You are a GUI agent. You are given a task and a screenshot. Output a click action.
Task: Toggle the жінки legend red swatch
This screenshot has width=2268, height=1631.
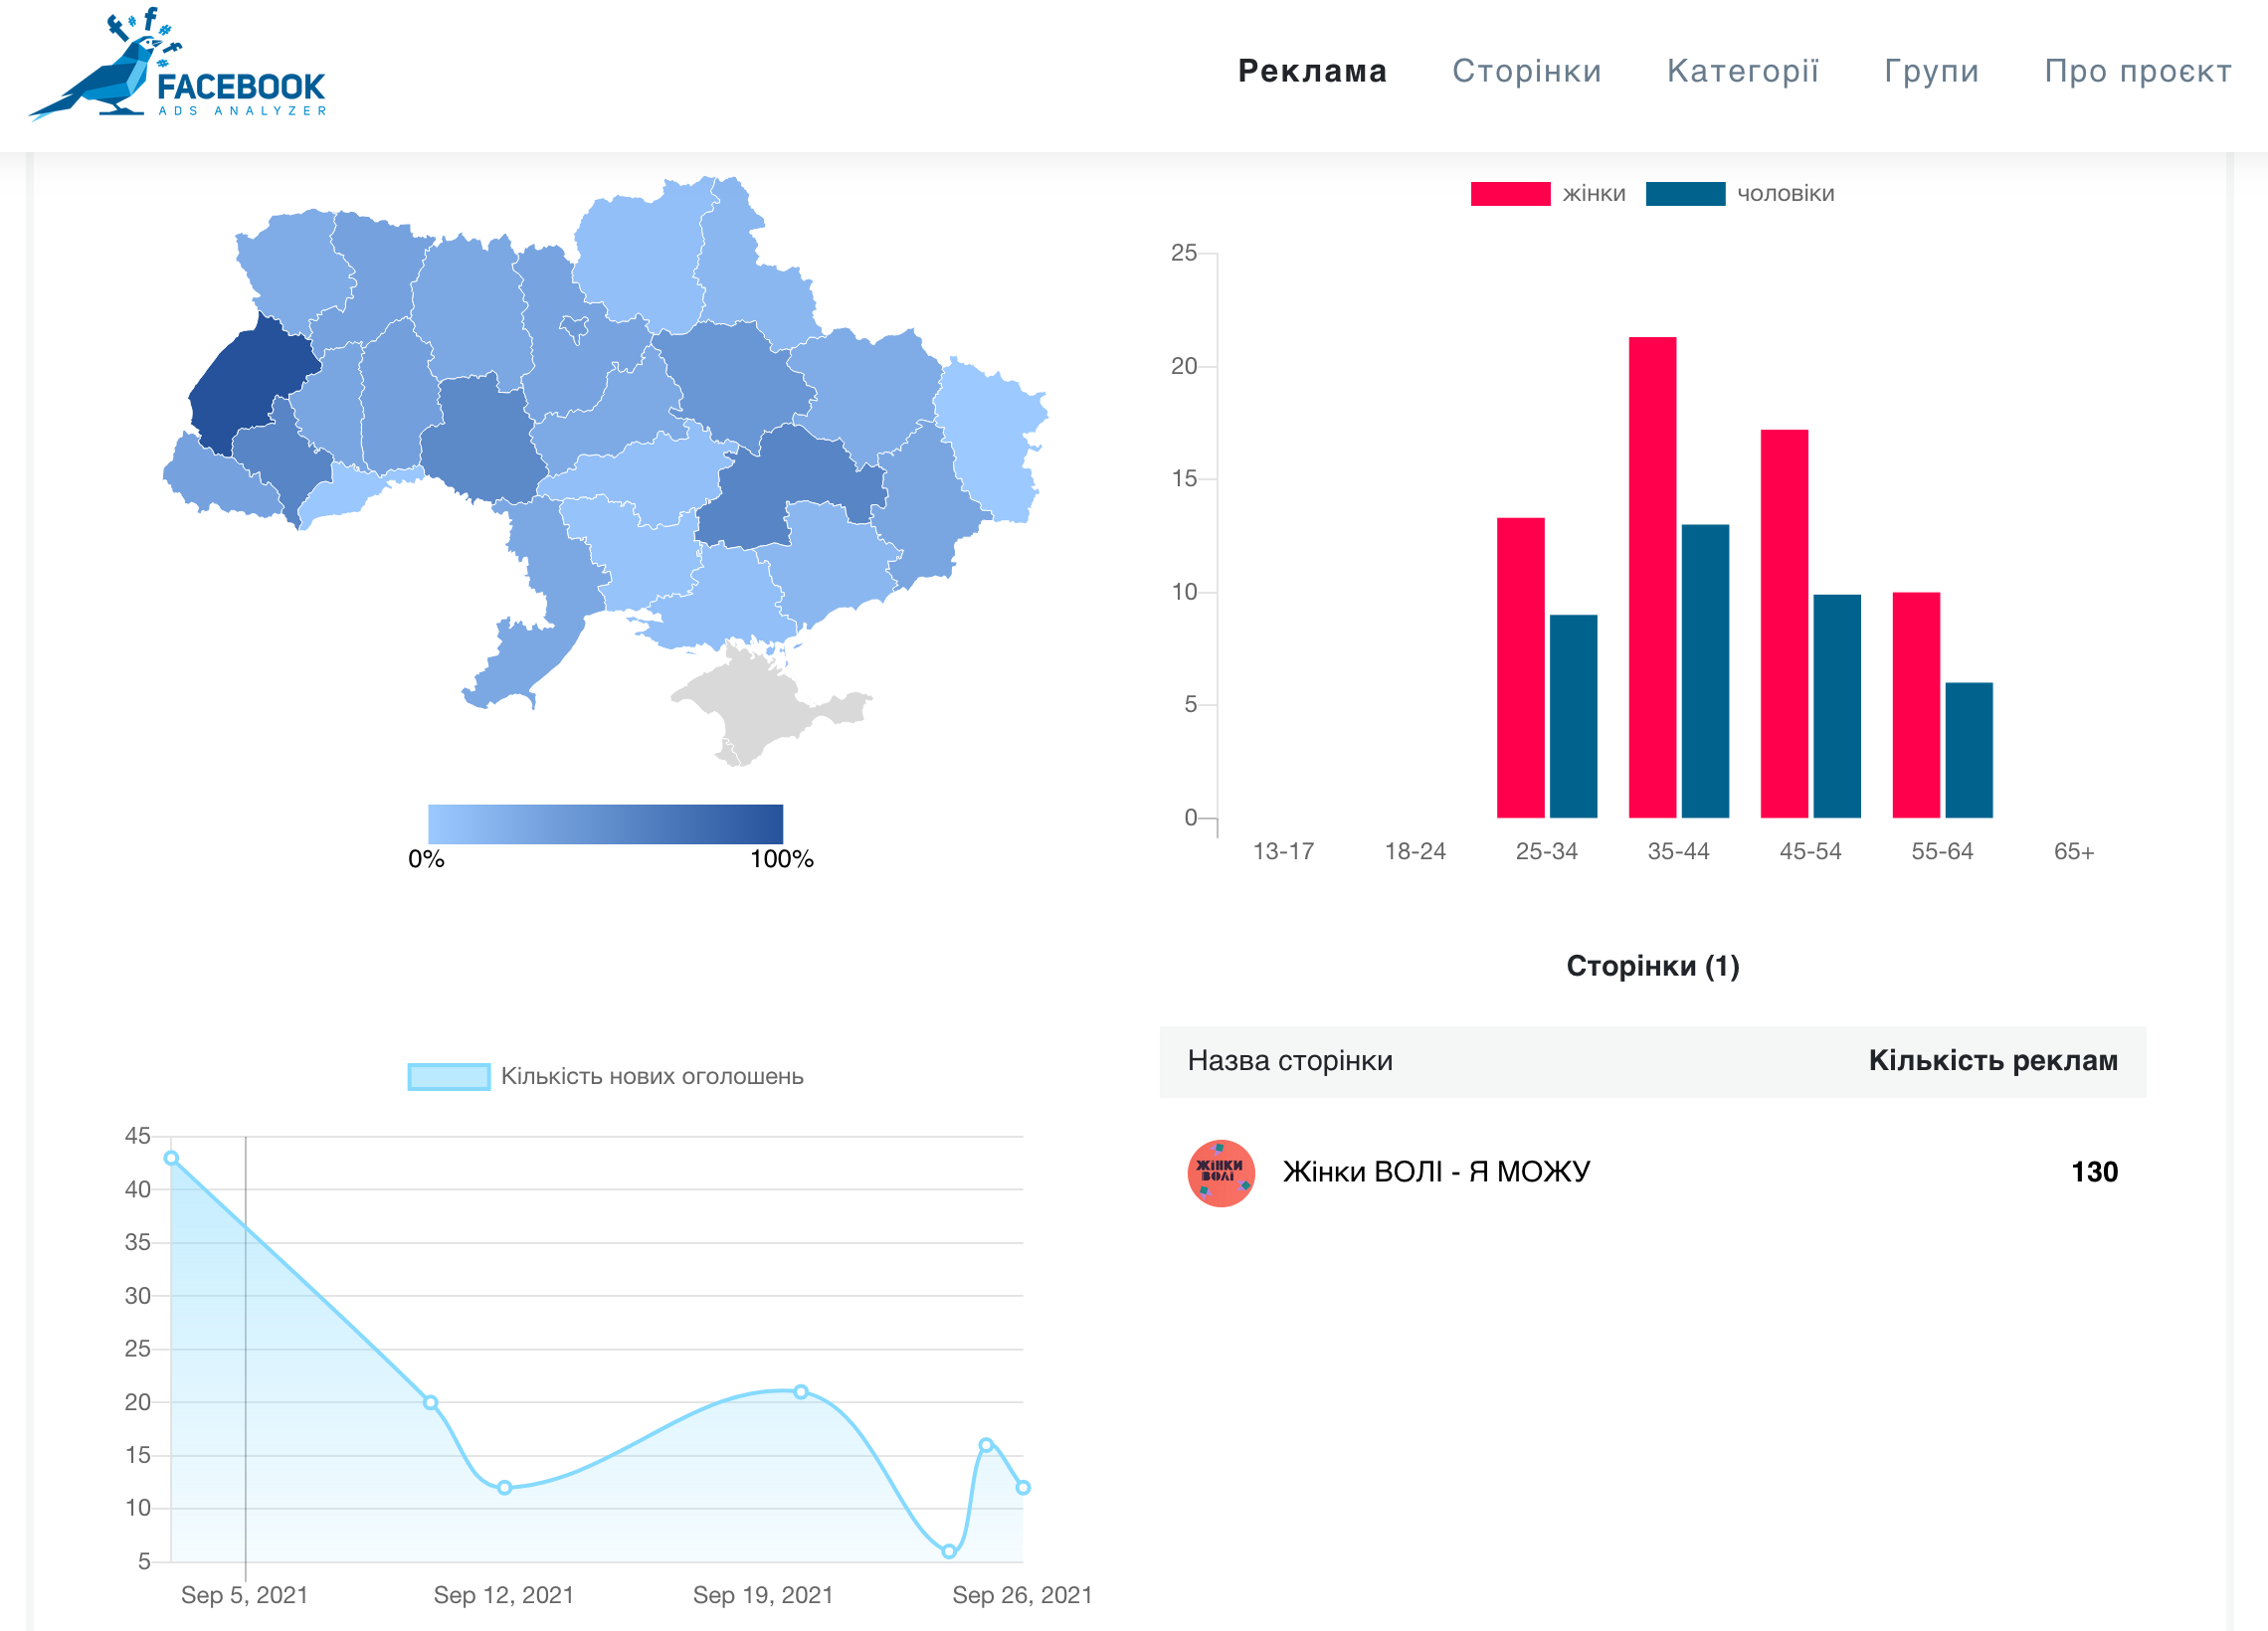[x=1509, y=194]
